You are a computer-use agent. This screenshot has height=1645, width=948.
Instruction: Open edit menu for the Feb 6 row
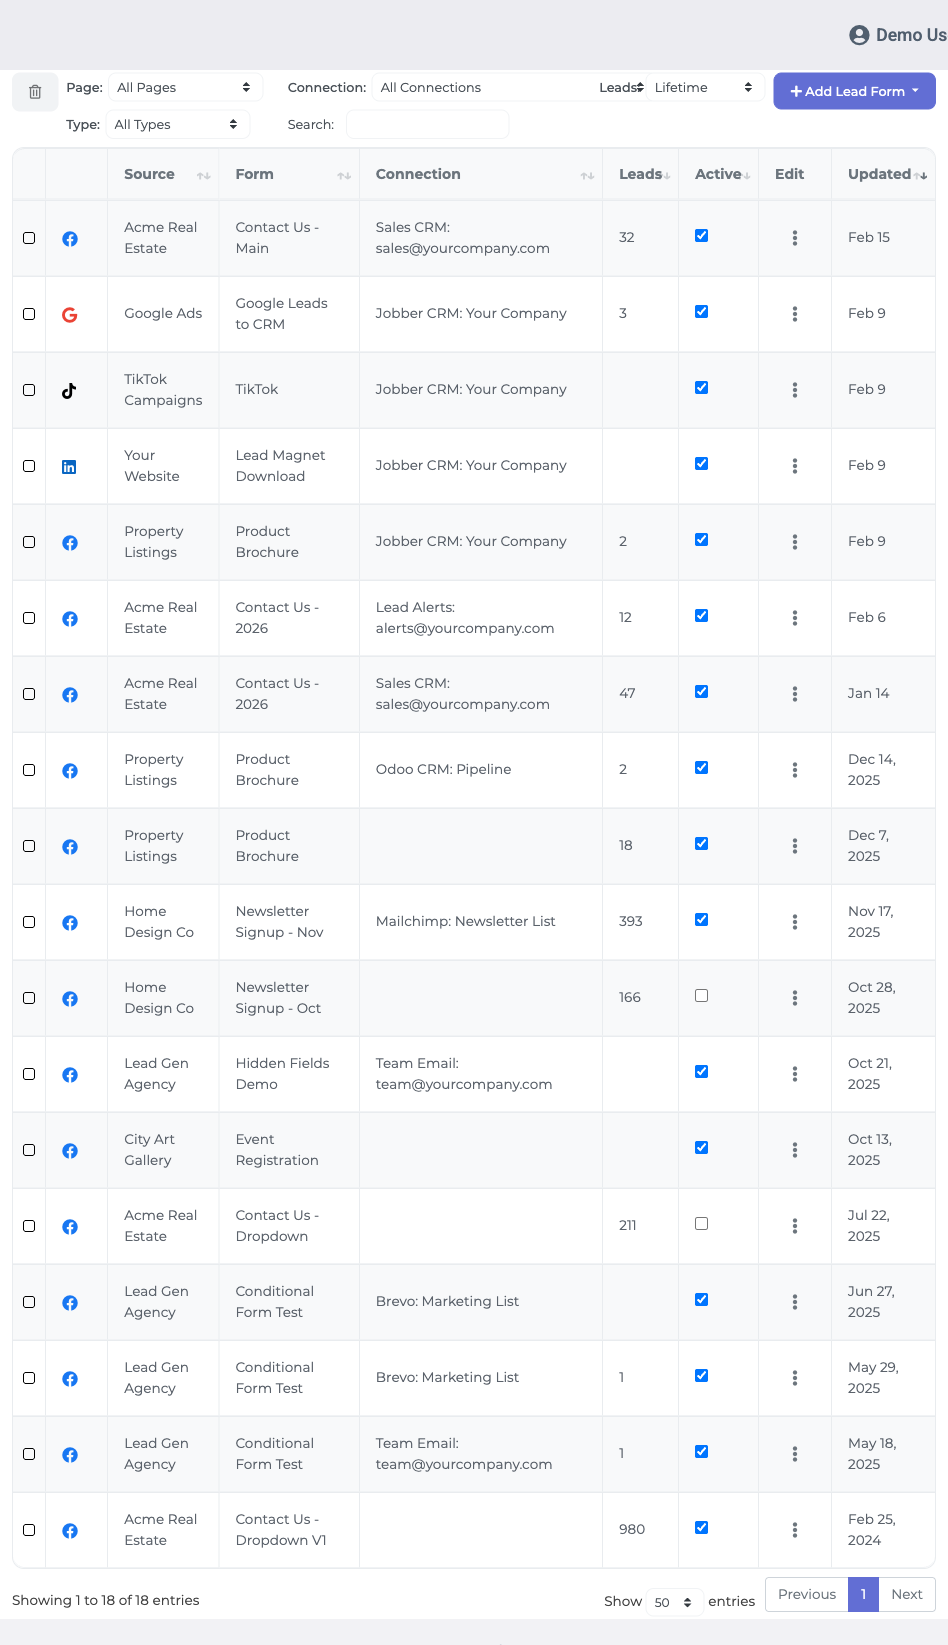[x=795, y=618]
